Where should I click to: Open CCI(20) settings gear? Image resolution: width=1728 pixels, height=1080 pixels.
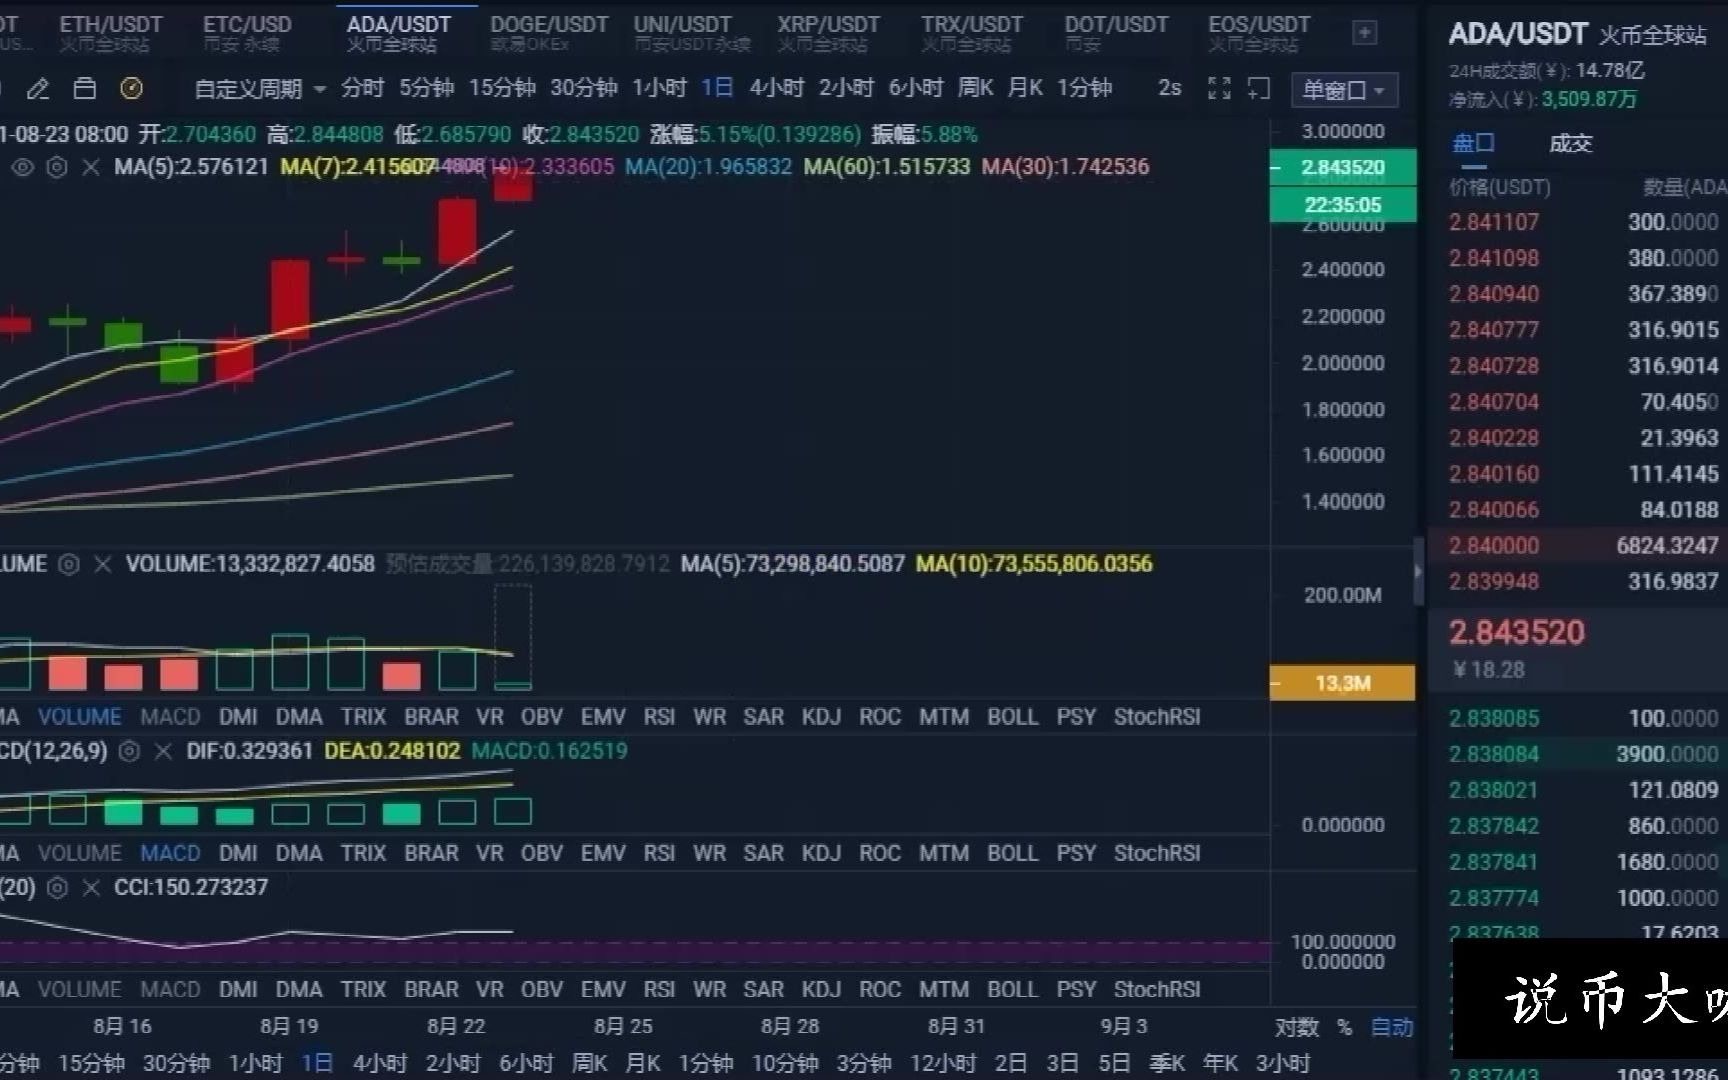pyautogui.click(x=57, y=887)
